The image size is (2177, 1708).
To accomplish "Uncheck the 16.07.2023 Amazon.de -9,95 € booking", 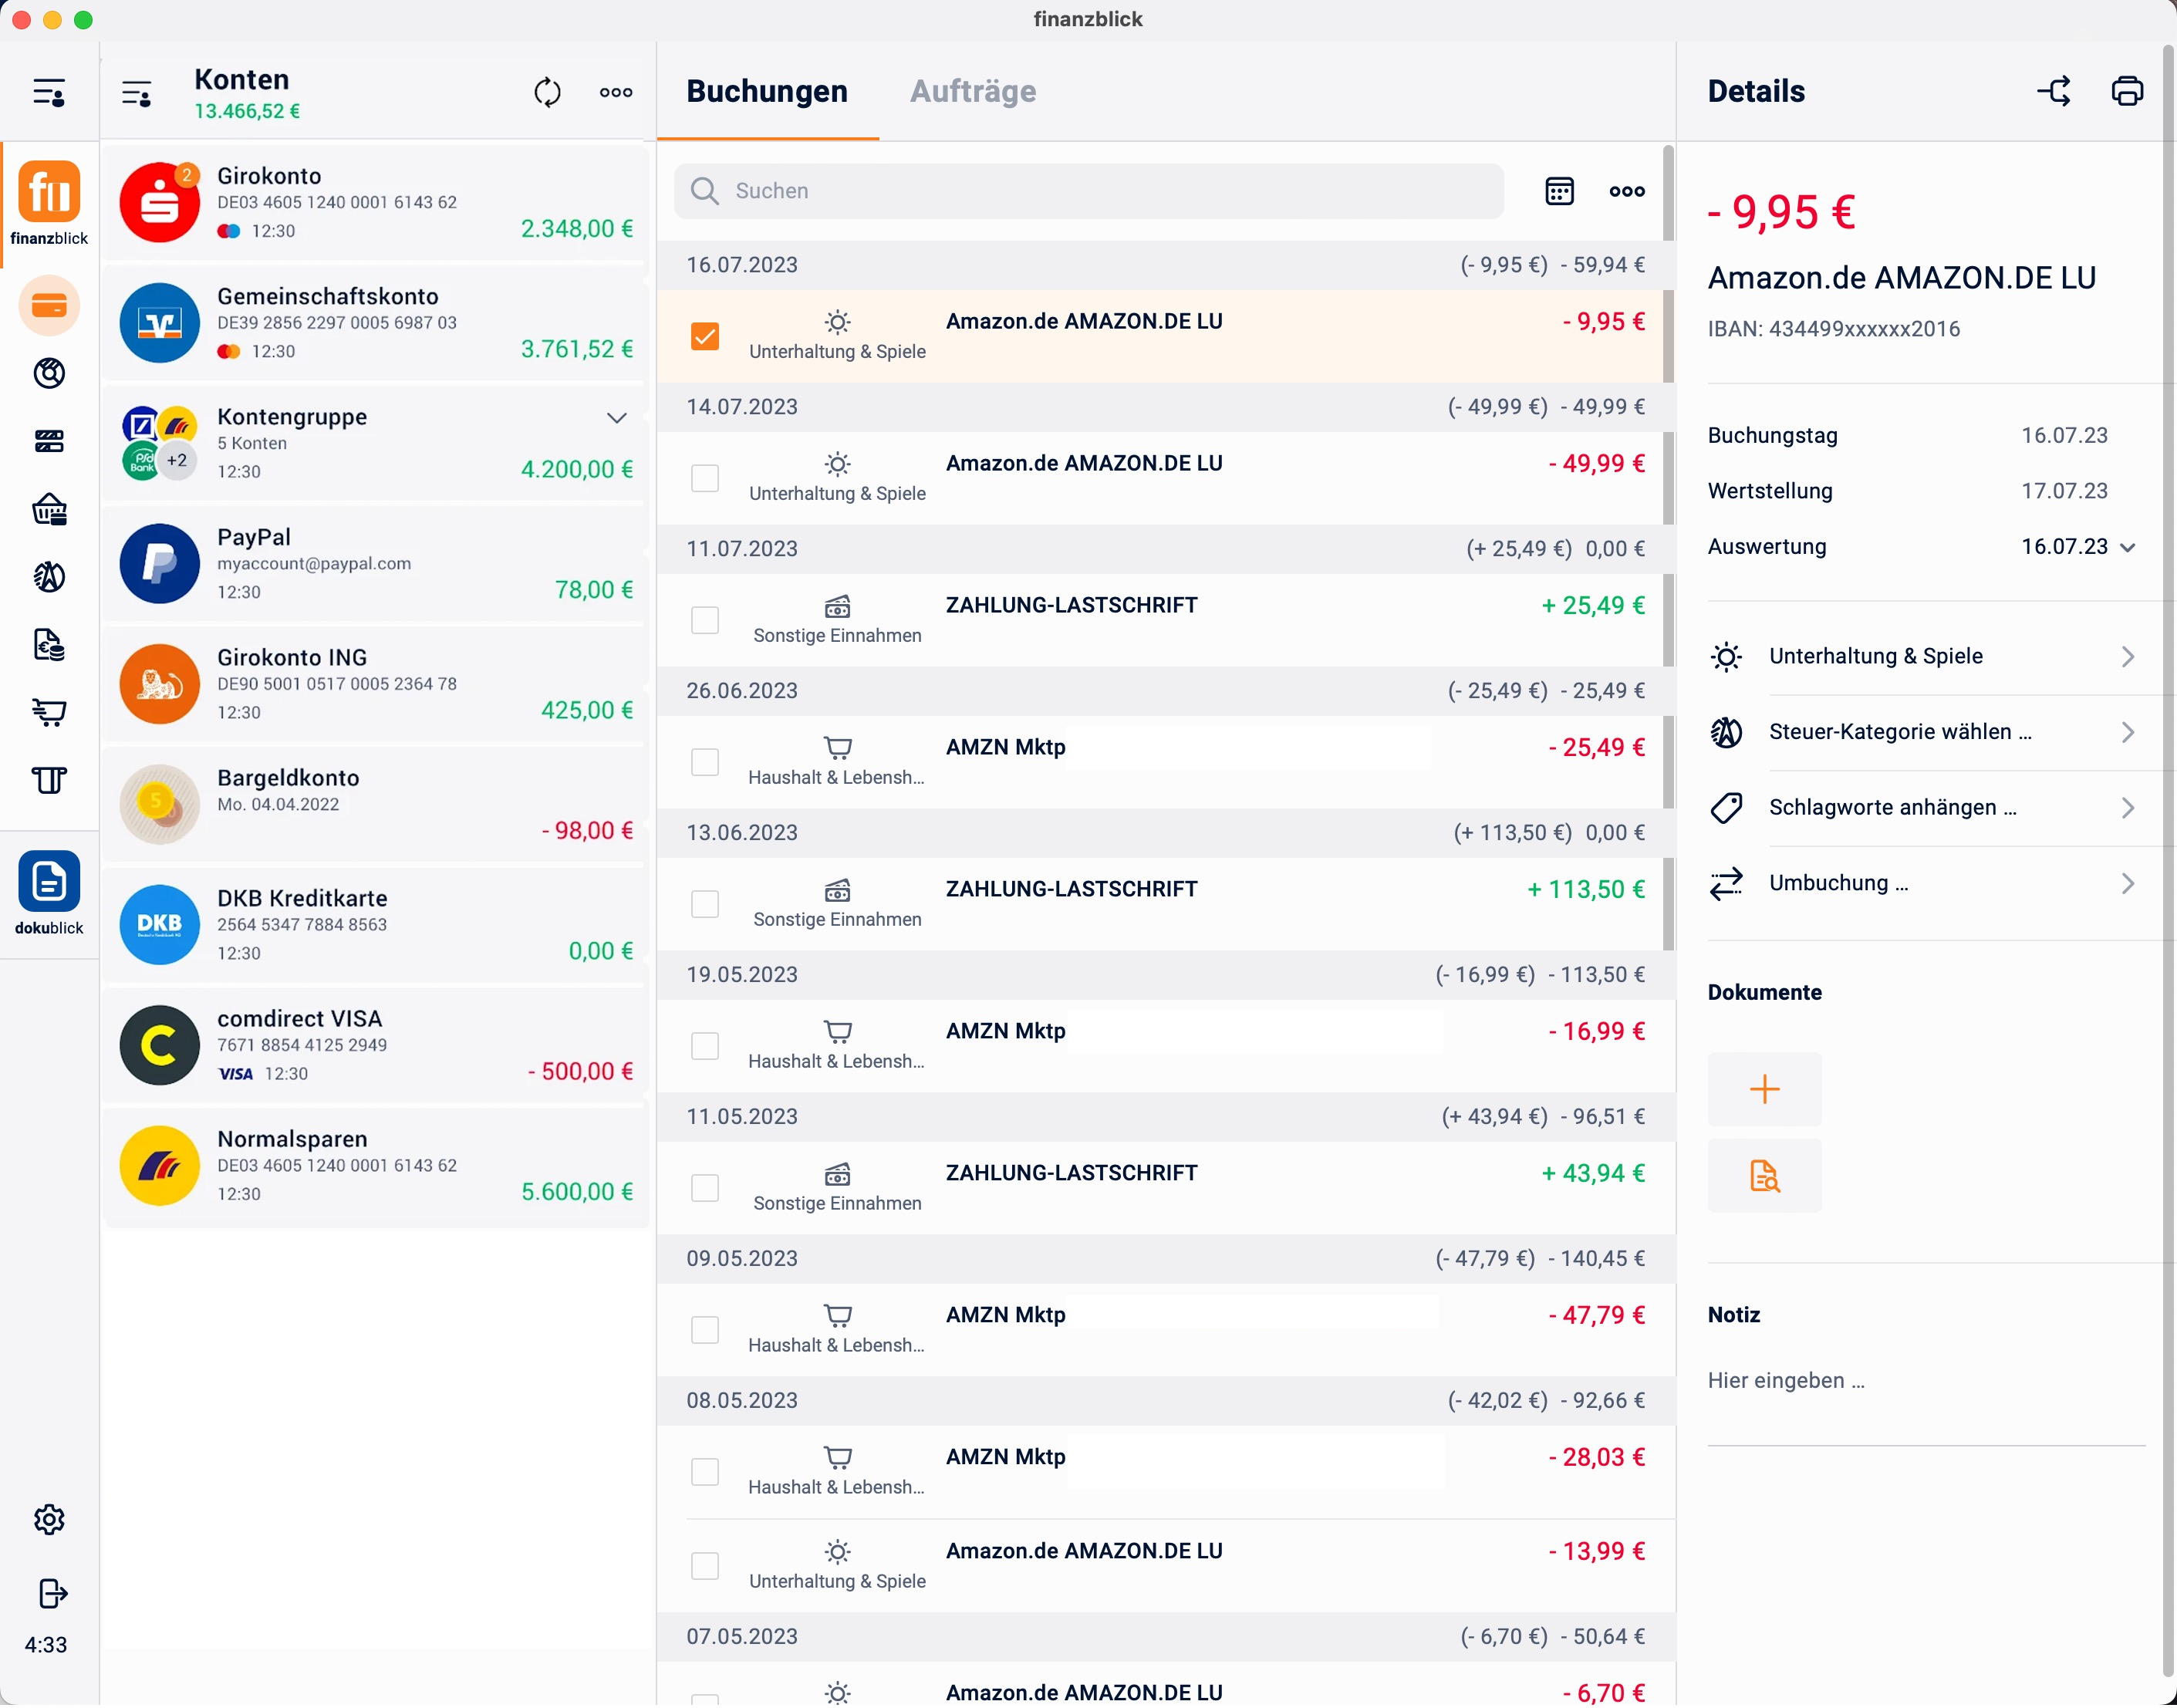I will click(x=705, y=337).
